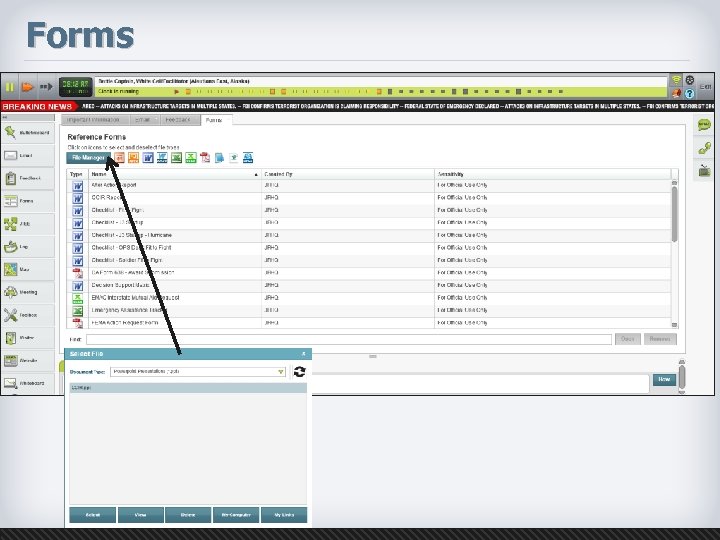Sort by the Created By column header

click(348, 174)
